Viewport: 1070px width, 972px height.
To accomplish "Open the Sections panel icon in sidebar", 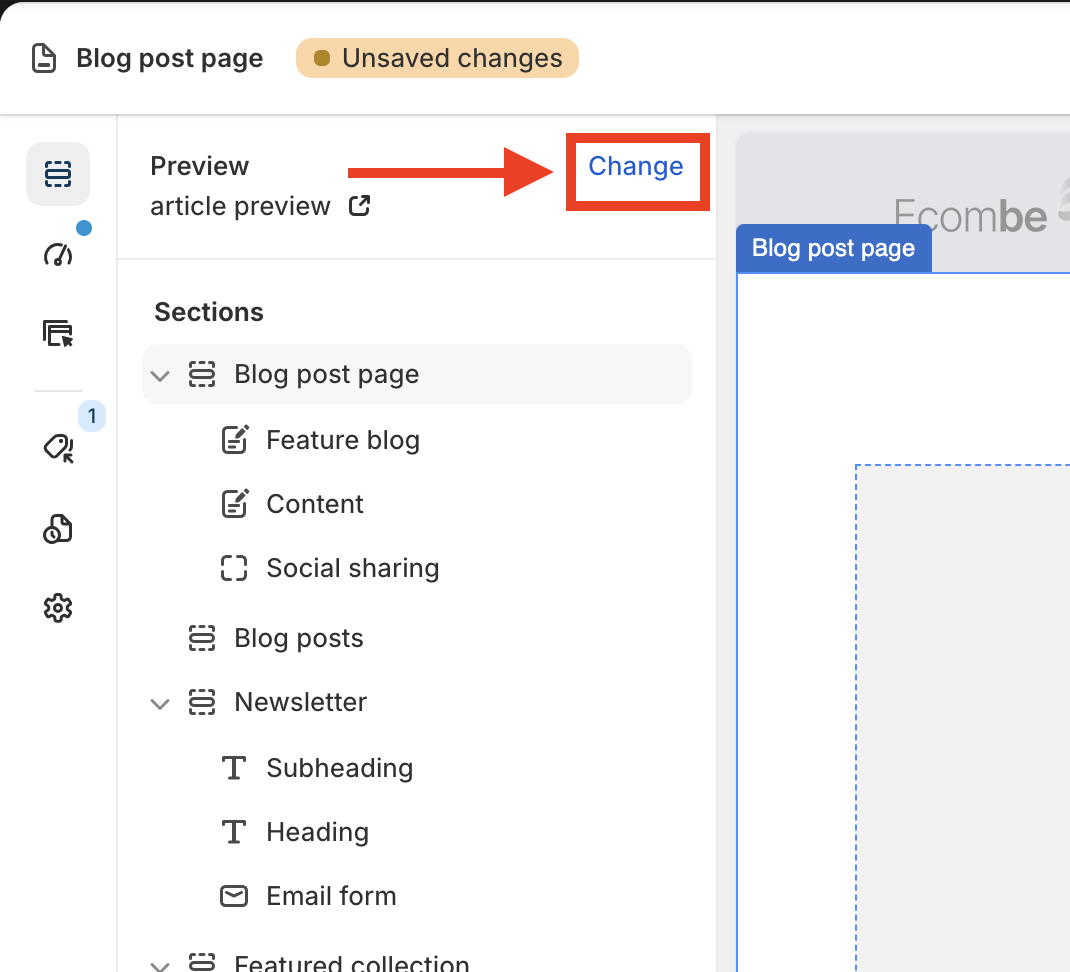I will [58, 175].
